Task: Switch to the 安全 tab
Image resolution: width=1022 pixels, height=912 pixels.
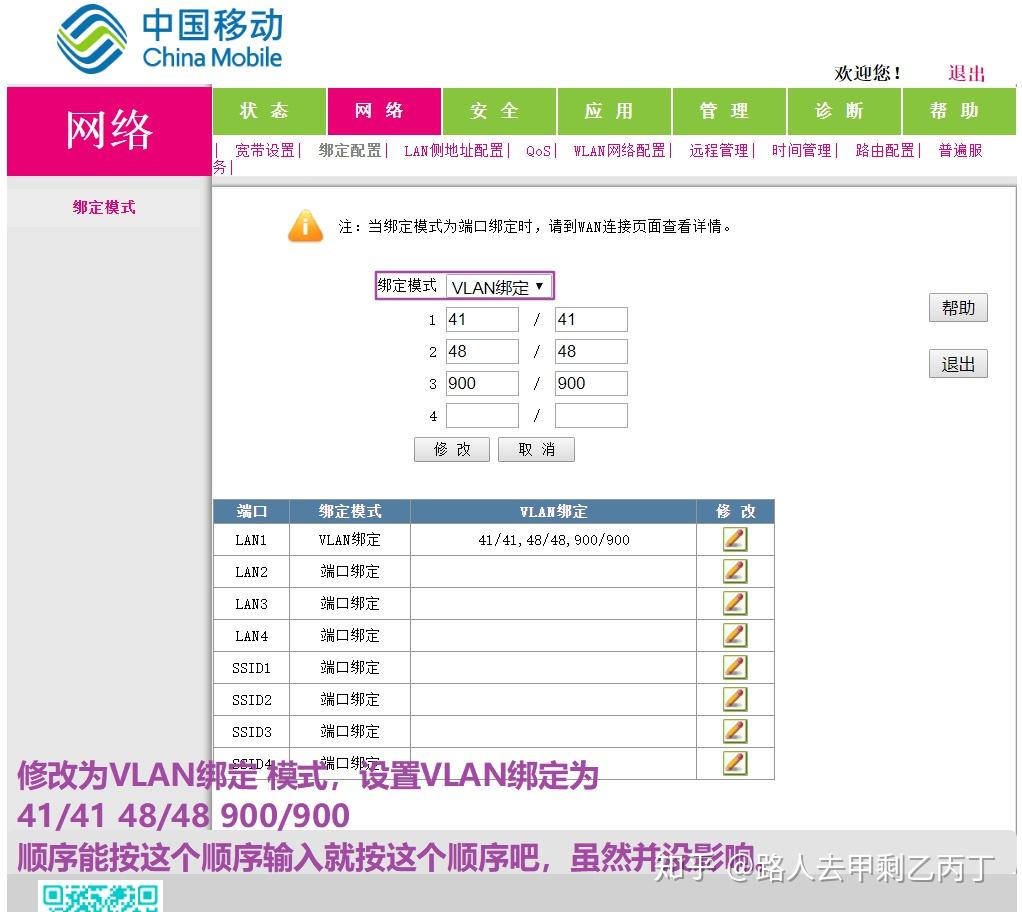Action: [x=498, y=111]
